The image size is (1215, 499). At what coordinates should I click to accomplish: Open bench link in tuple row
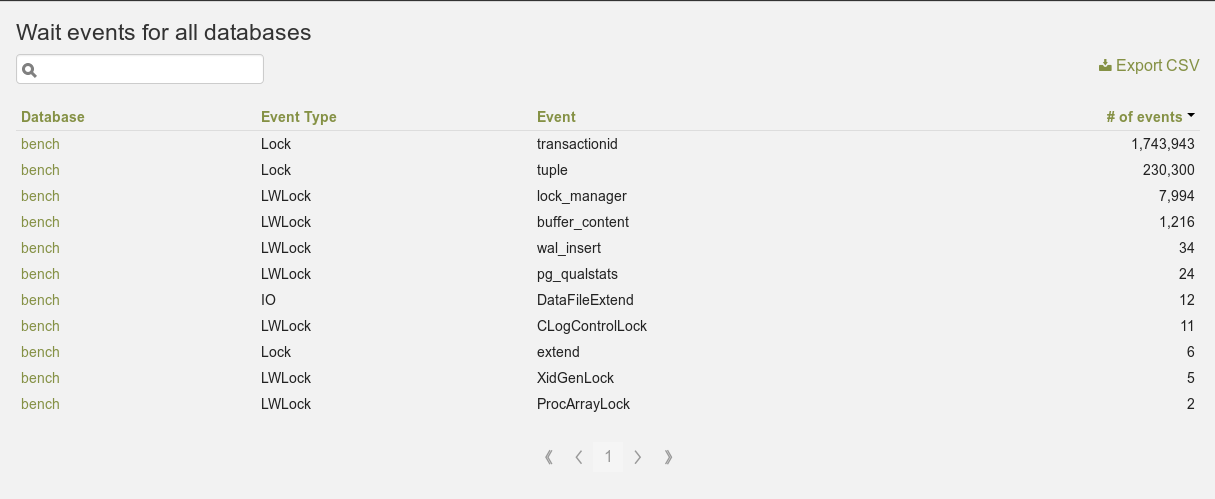click(x=40, y=170)
